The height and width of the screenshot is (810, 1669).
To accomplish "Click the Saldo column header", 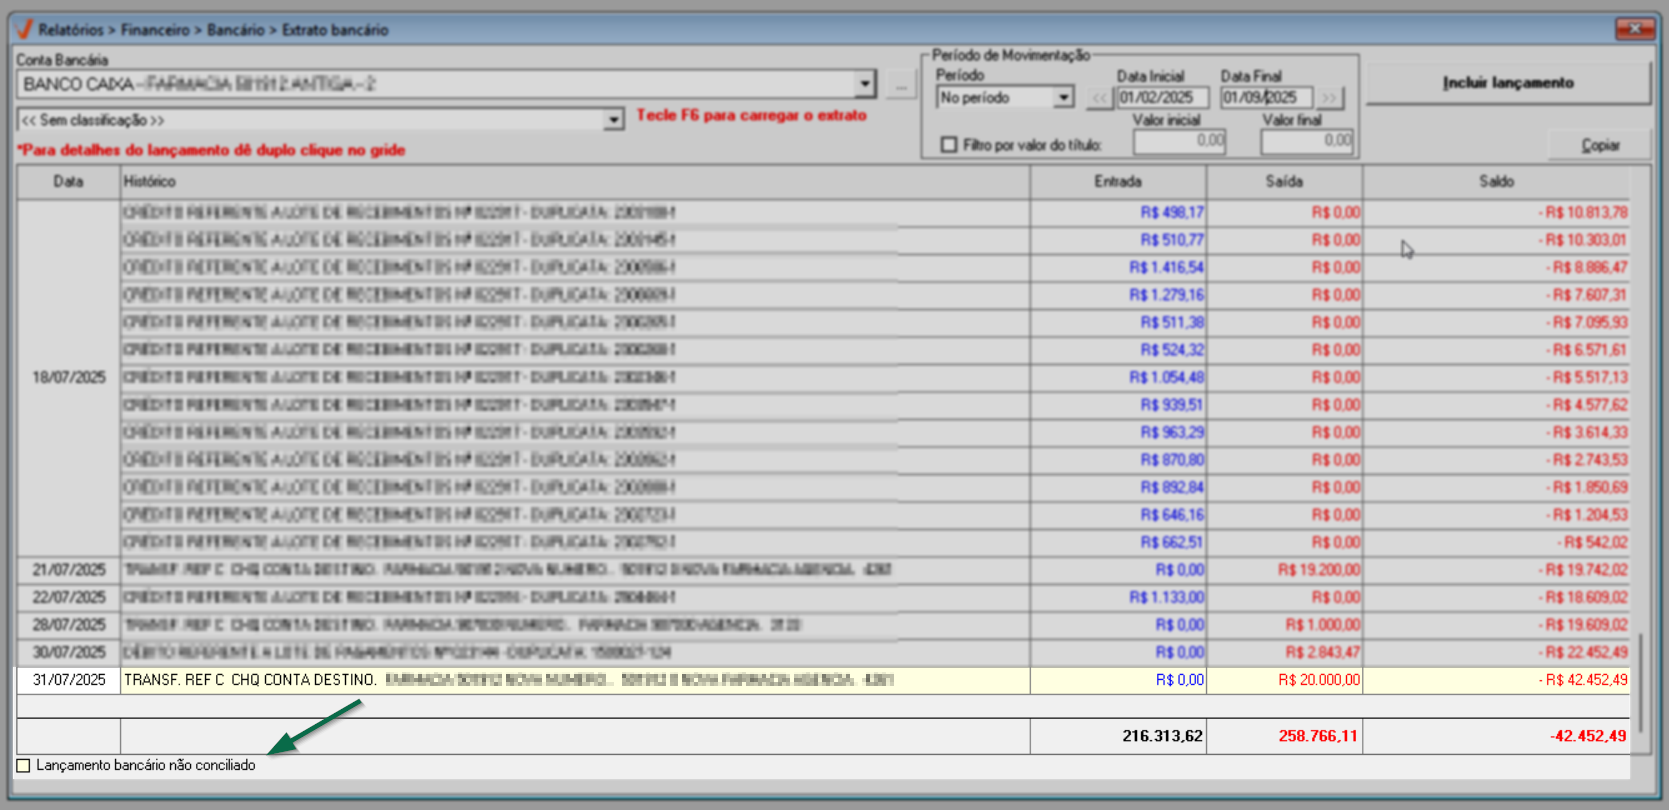I will pyautogui.click(x=1496, y=182).
